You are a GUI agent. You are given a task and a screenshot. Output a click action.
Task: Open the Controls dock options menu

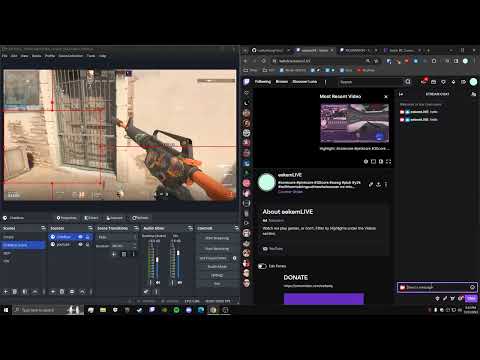236,228
